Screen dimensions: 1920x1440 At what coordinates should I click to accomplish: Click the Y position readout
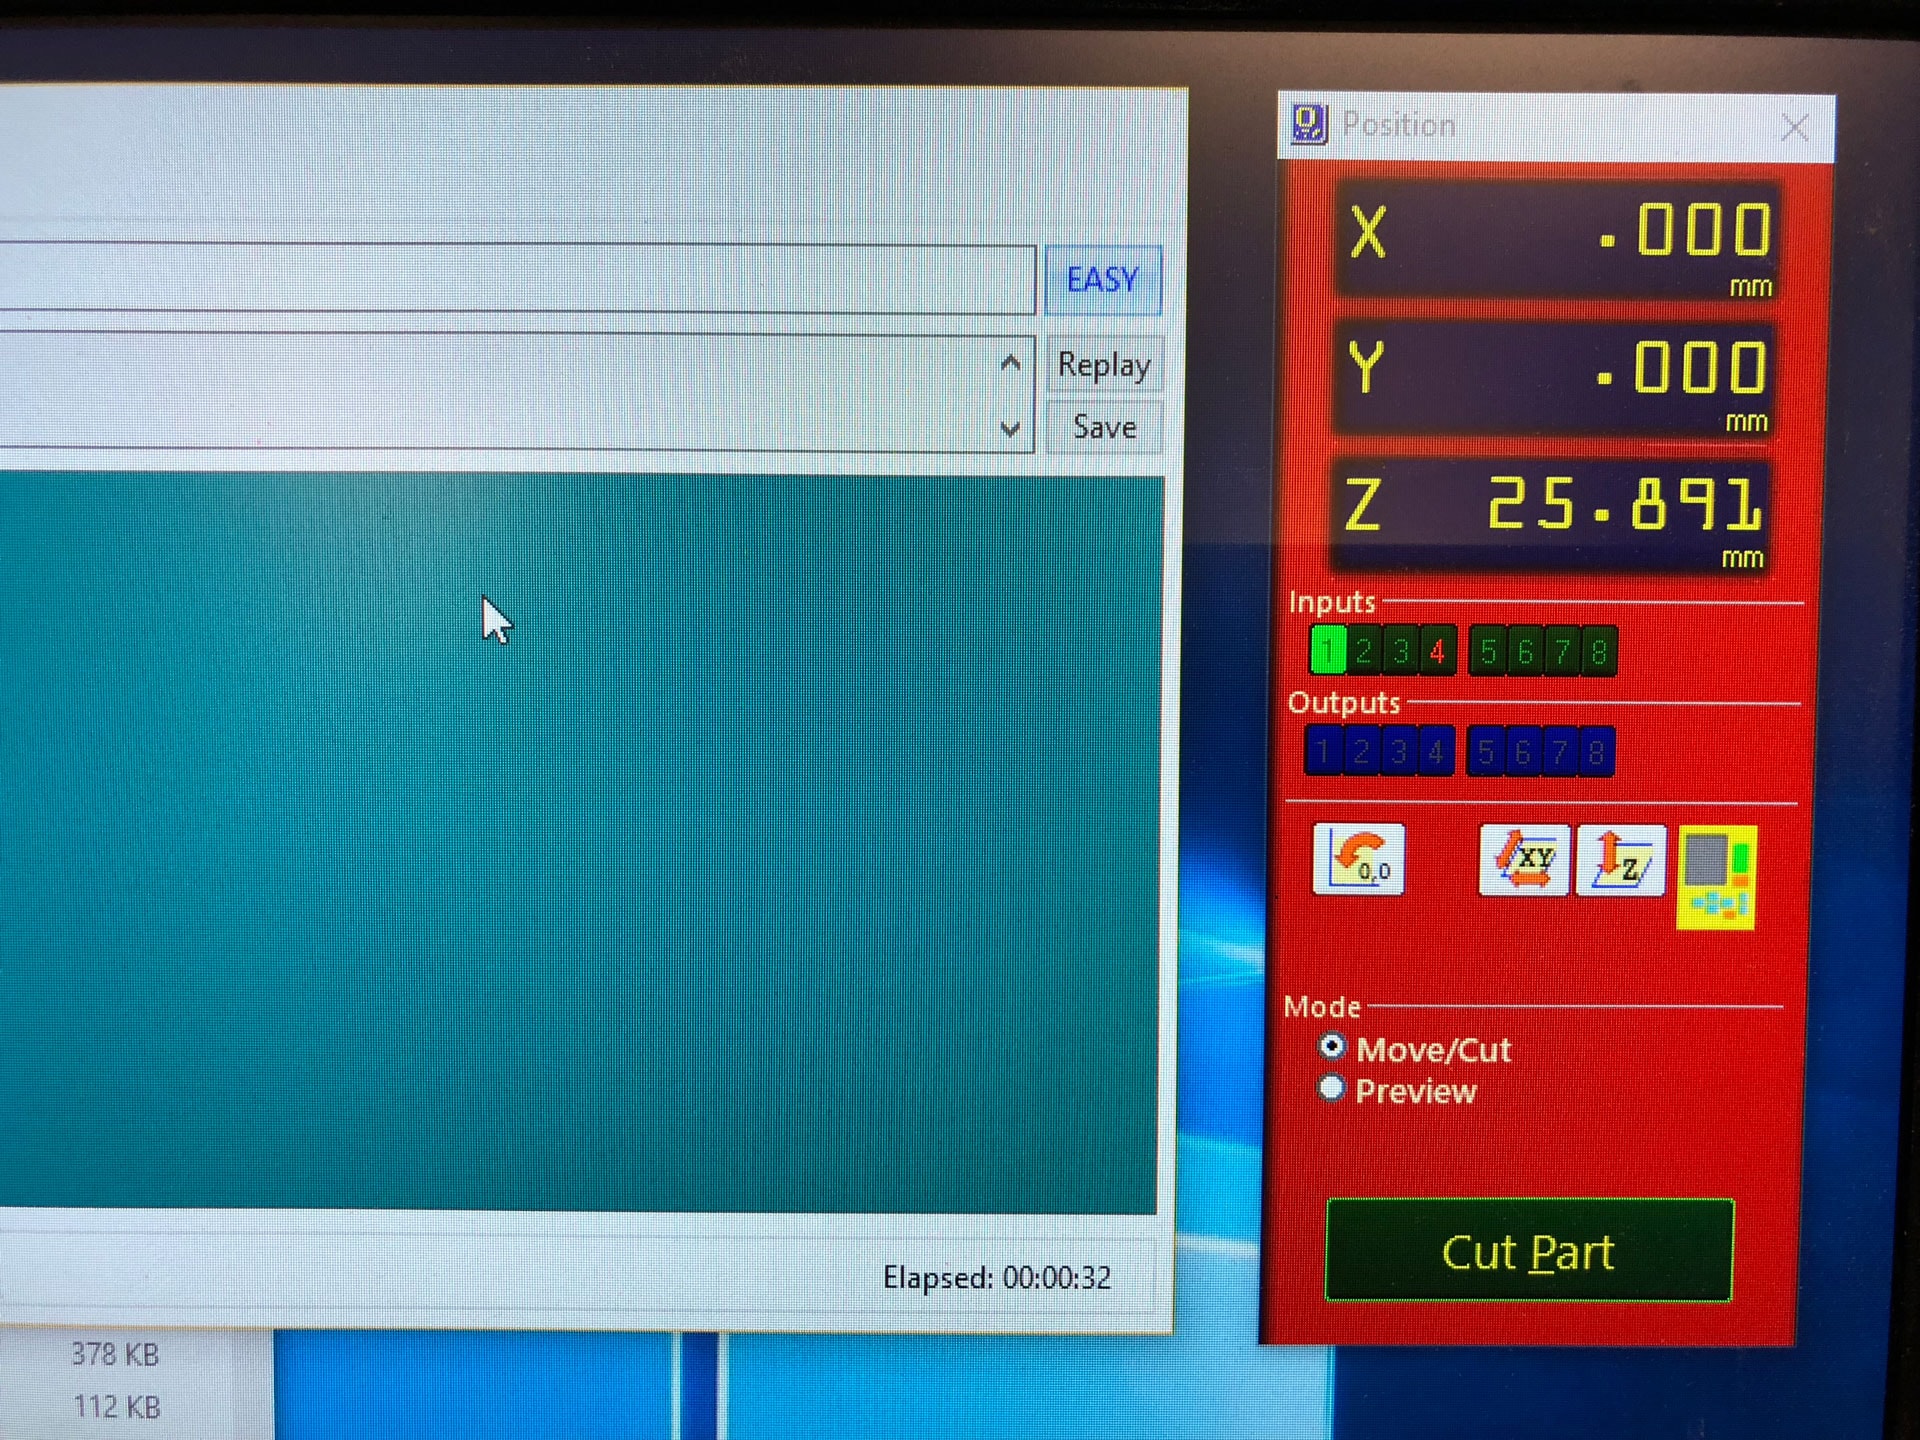(x=1553, y=377)
